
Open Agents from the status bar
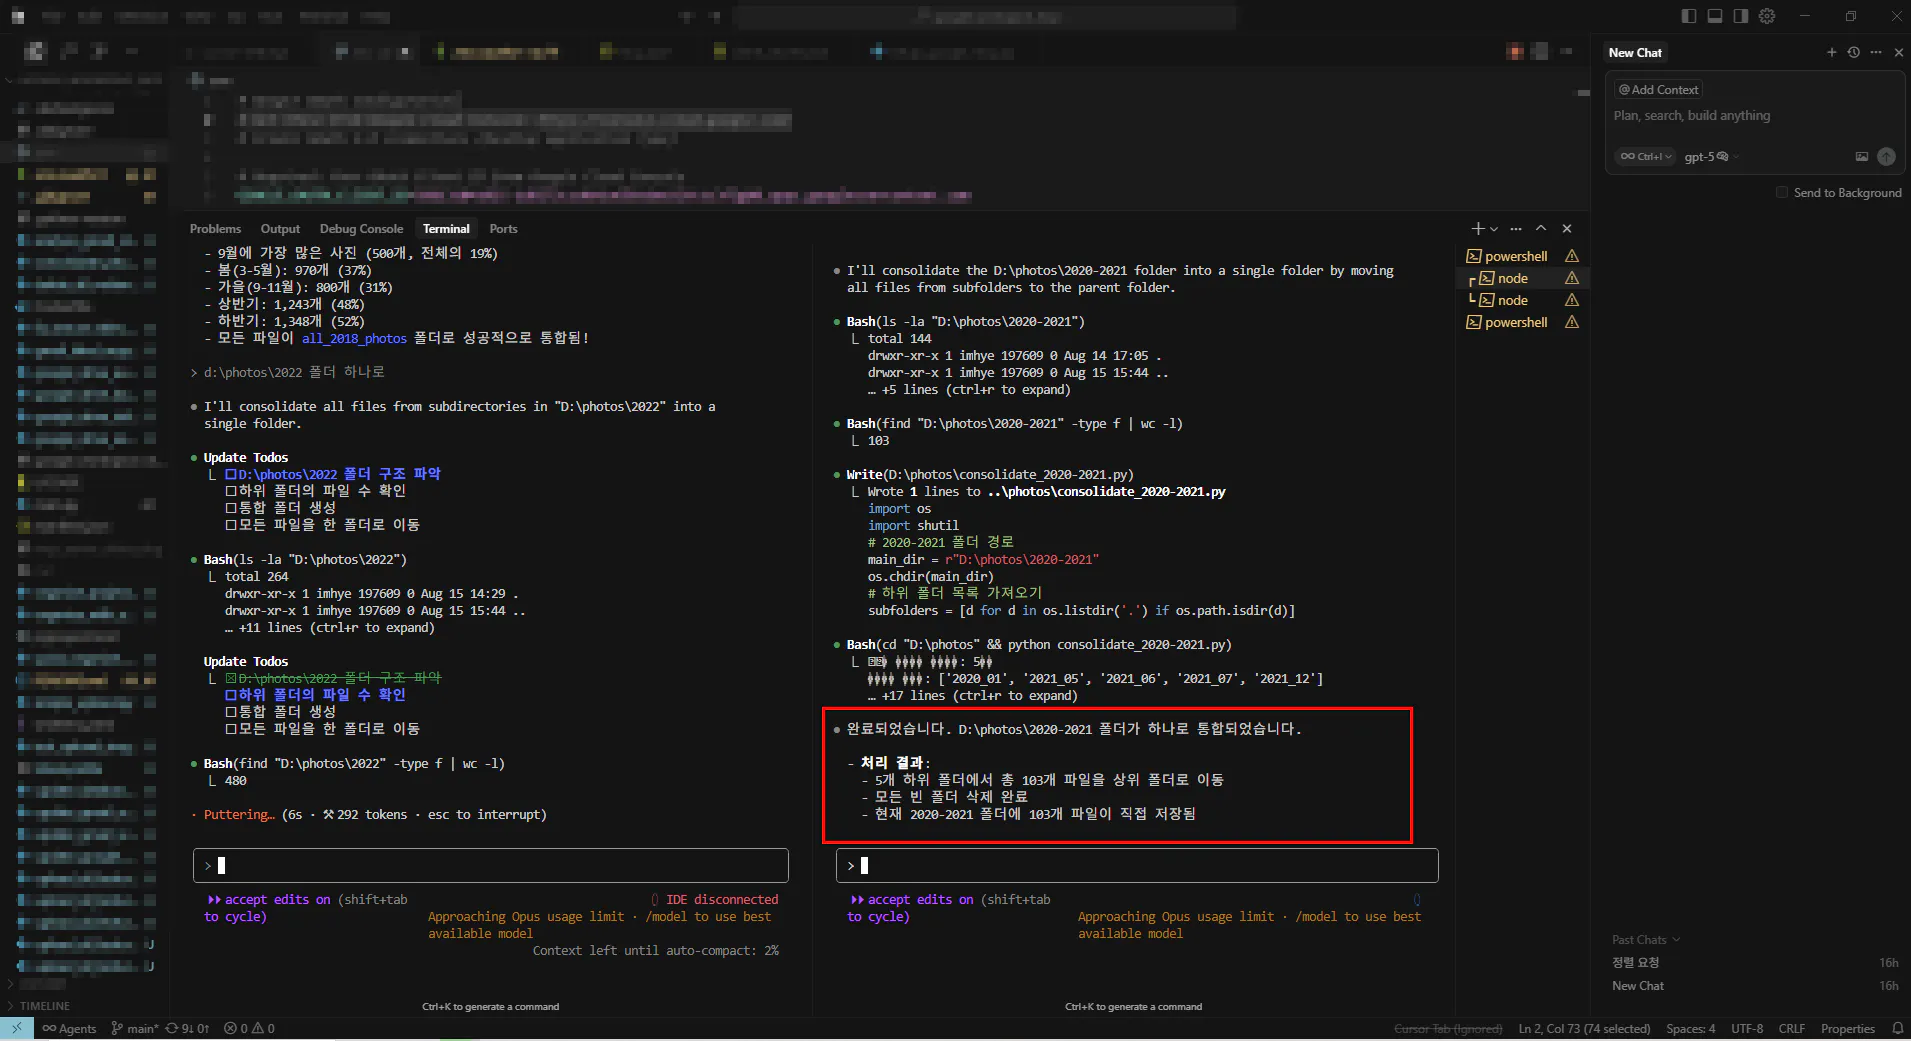(x=69, y=1028)
